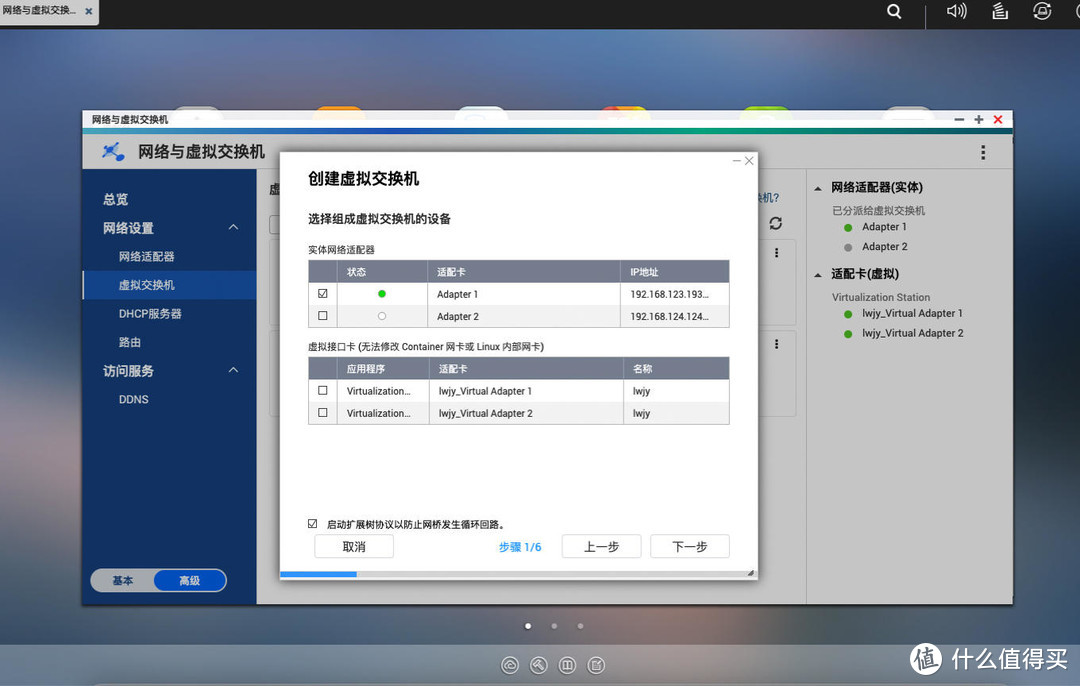Close the browser tab 网络与虚拟交换
The width and height of the screenshot is (1080, 686).
[x=89, y=11]
